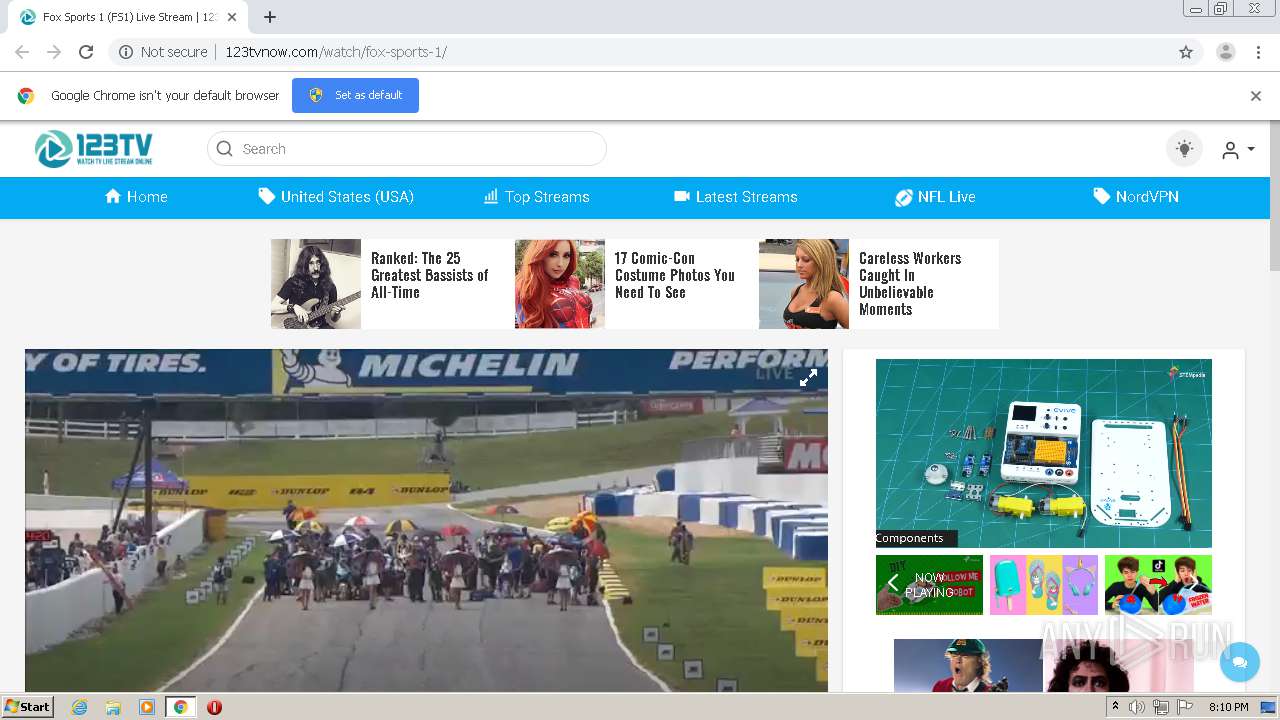The width and height of the screenshot is (1280, 720).
Task: Open '17 Comic-Con Costume Photos' article
Action: [675, 275]
